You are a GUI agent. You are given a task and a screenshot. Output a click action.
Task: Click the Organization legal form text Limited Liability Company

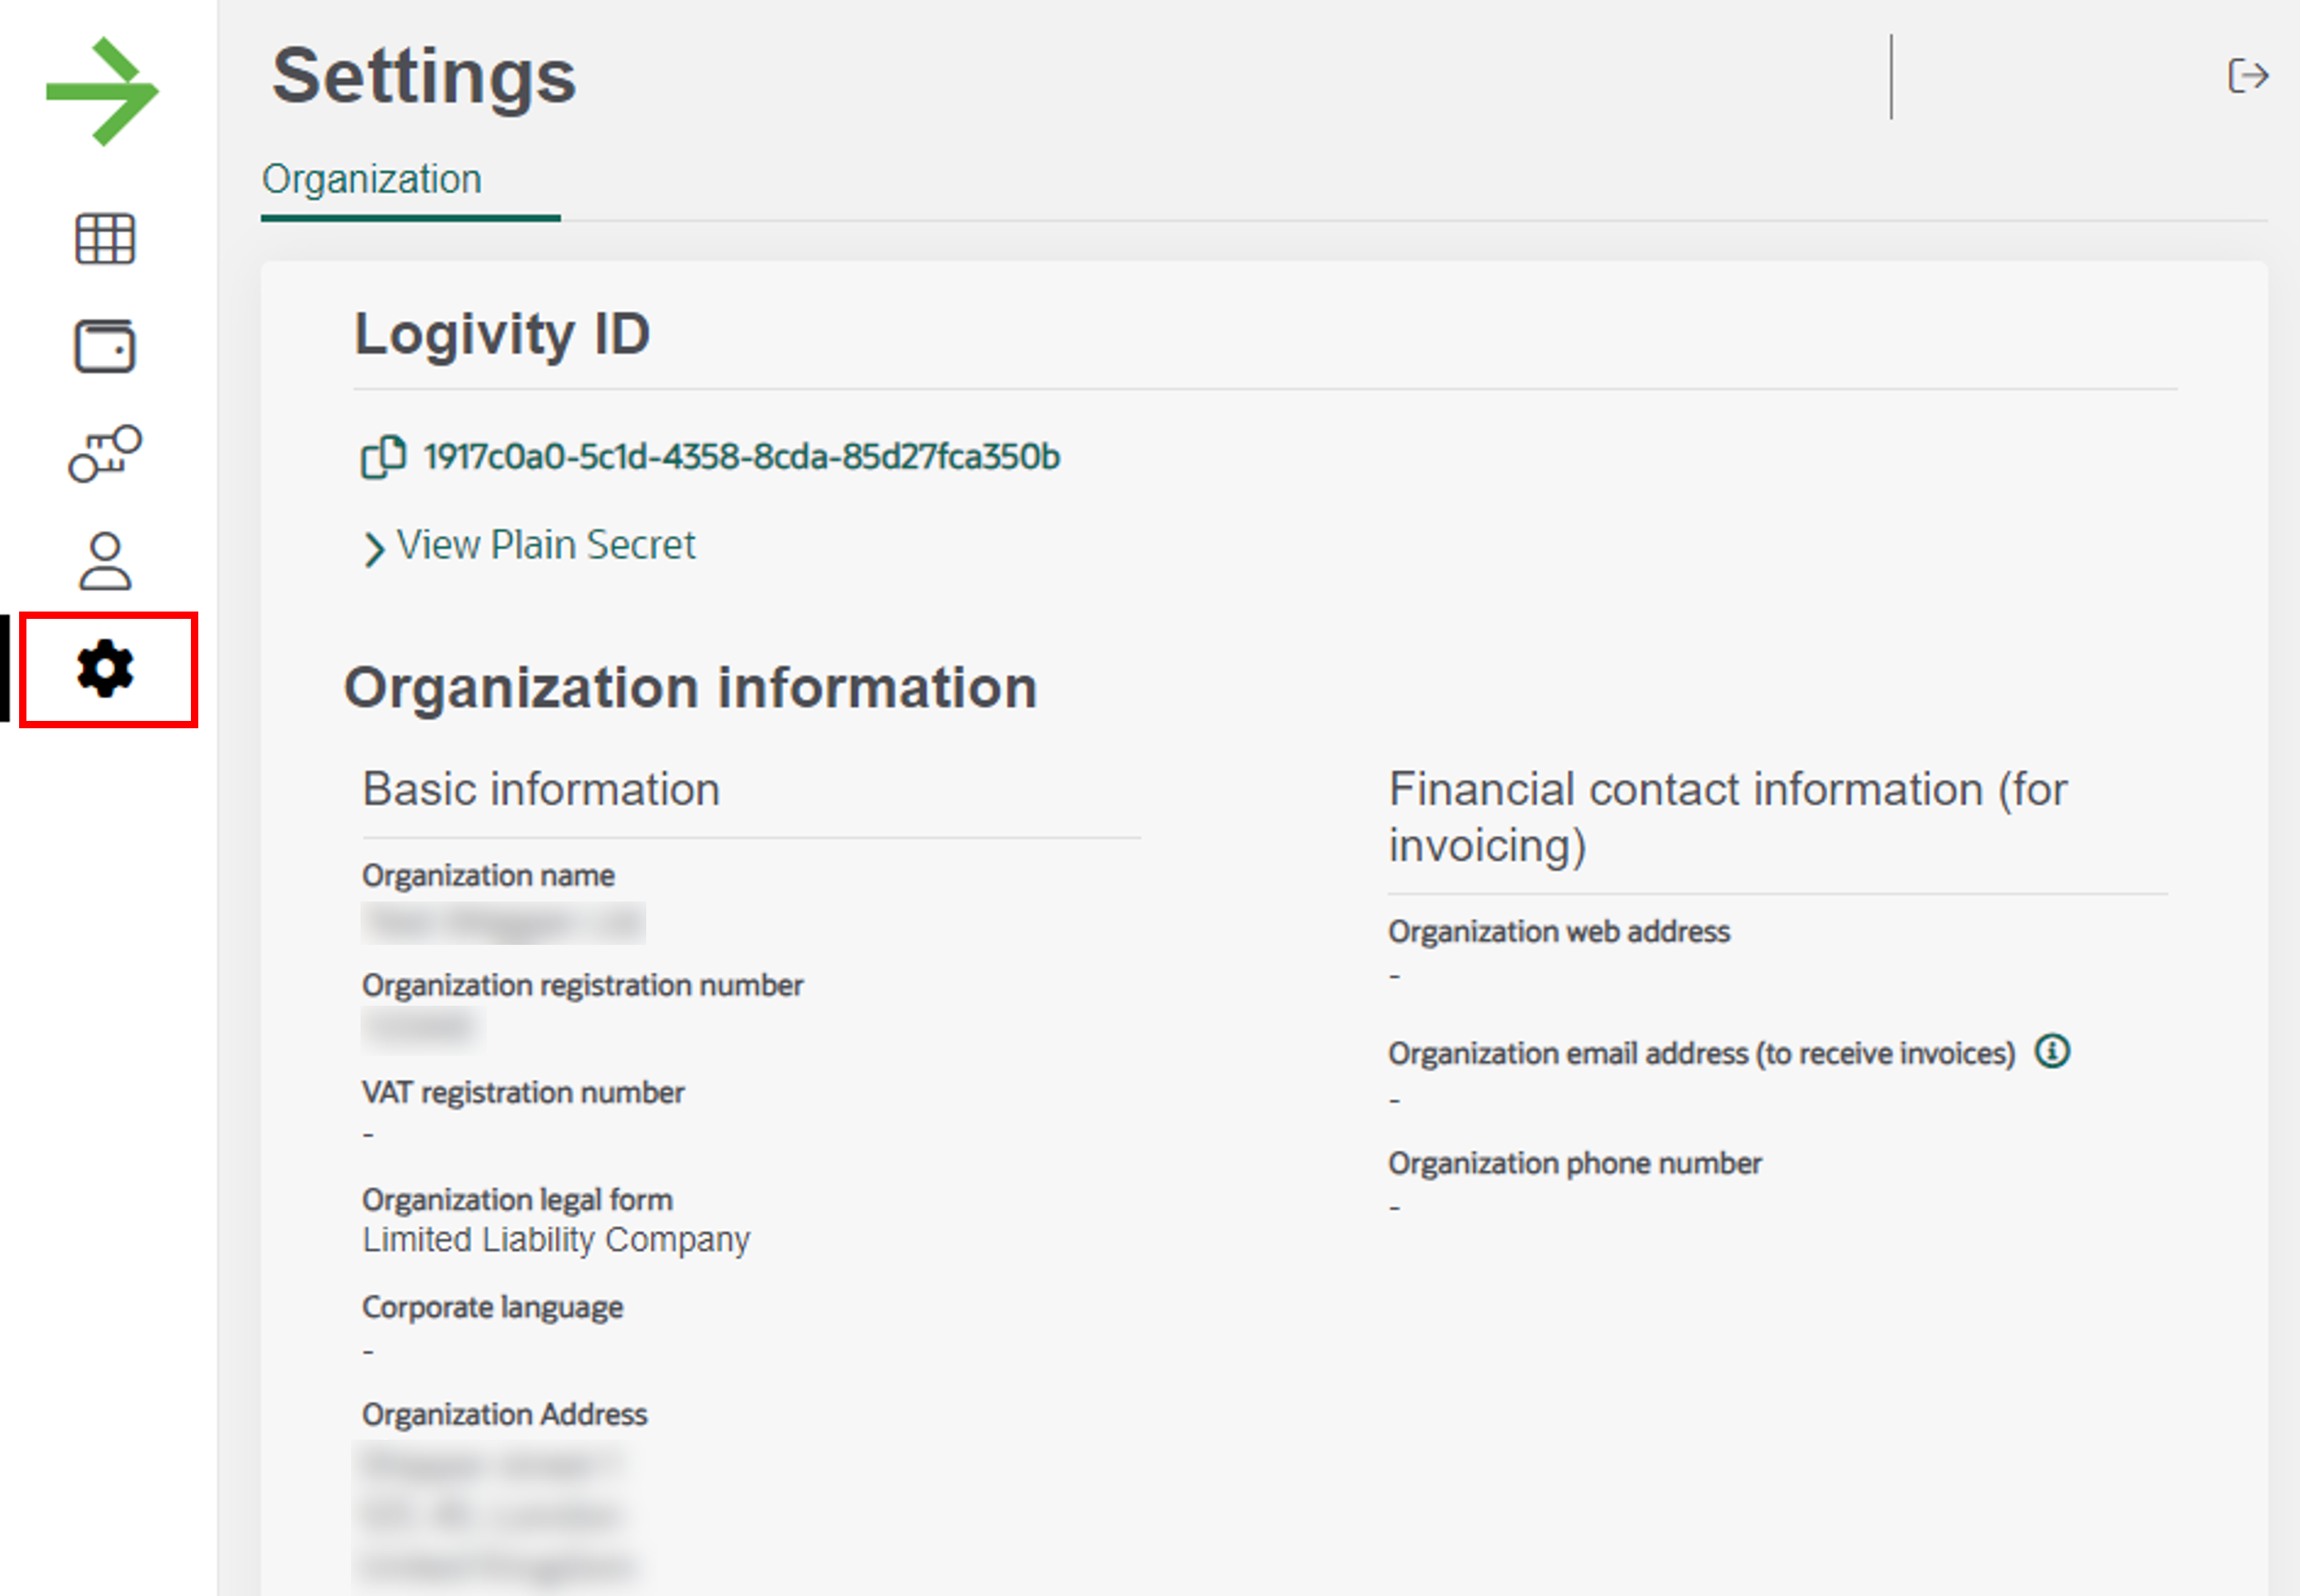click(x=556, y=1239)
